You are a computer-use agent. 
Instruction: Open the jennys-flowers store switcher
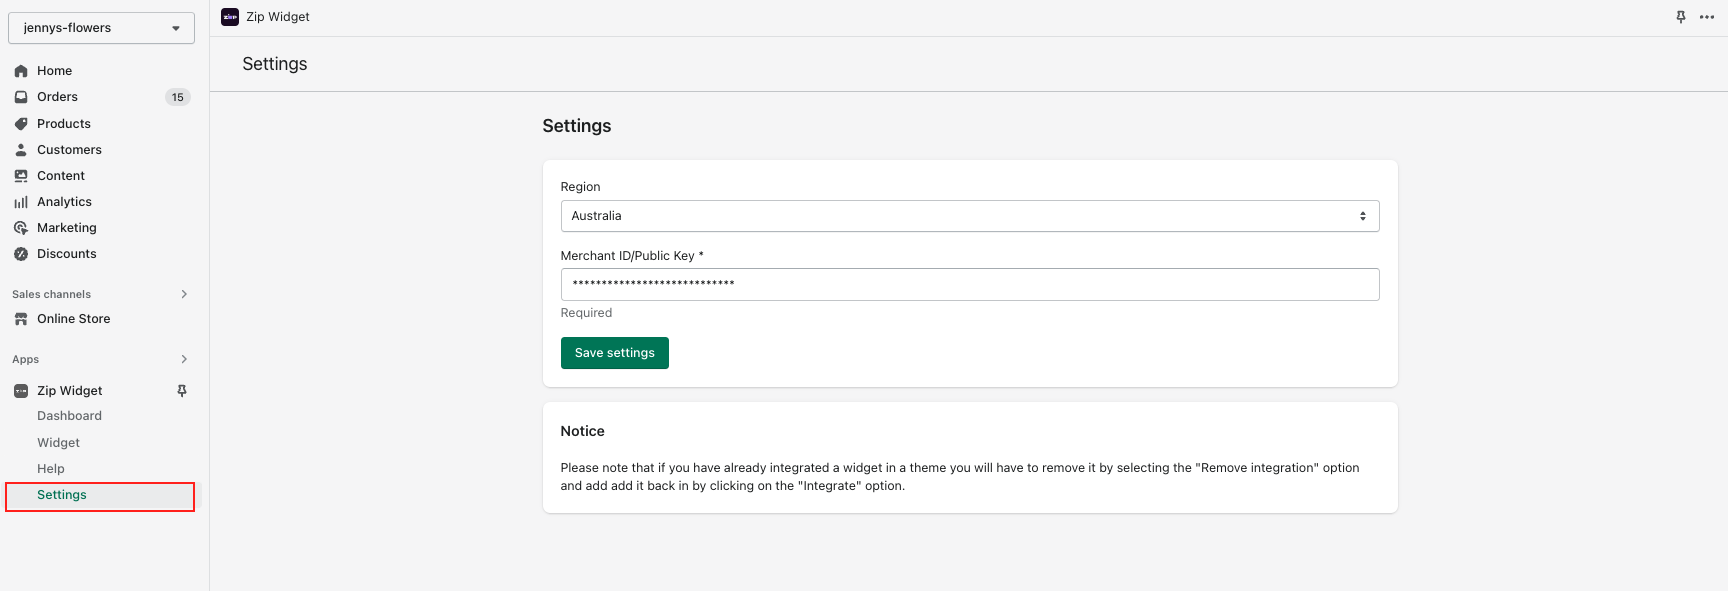(x=101, y=28)
